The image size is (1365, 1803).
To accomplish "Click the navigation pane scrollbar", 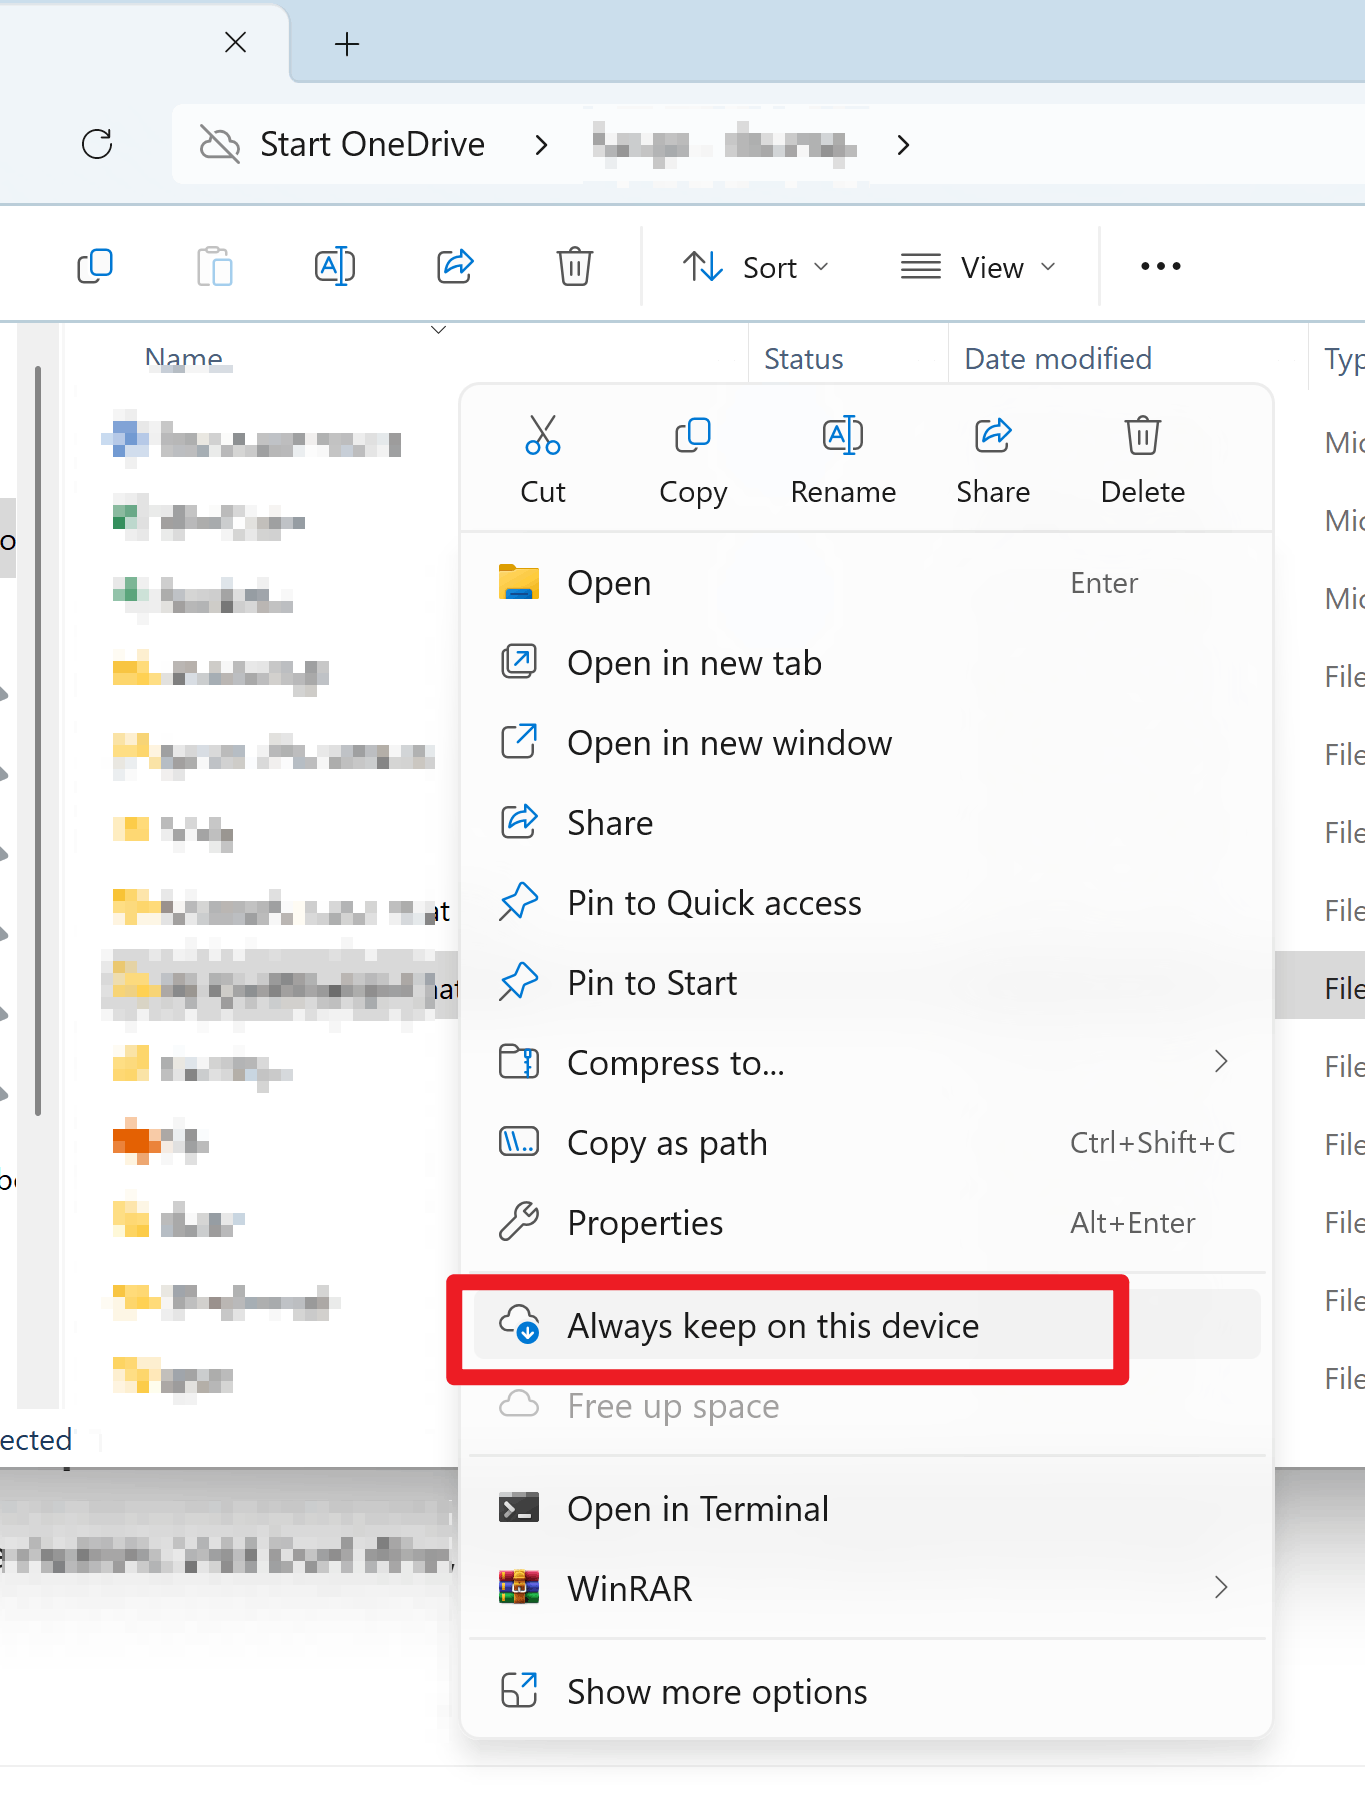I will [38, 740].
